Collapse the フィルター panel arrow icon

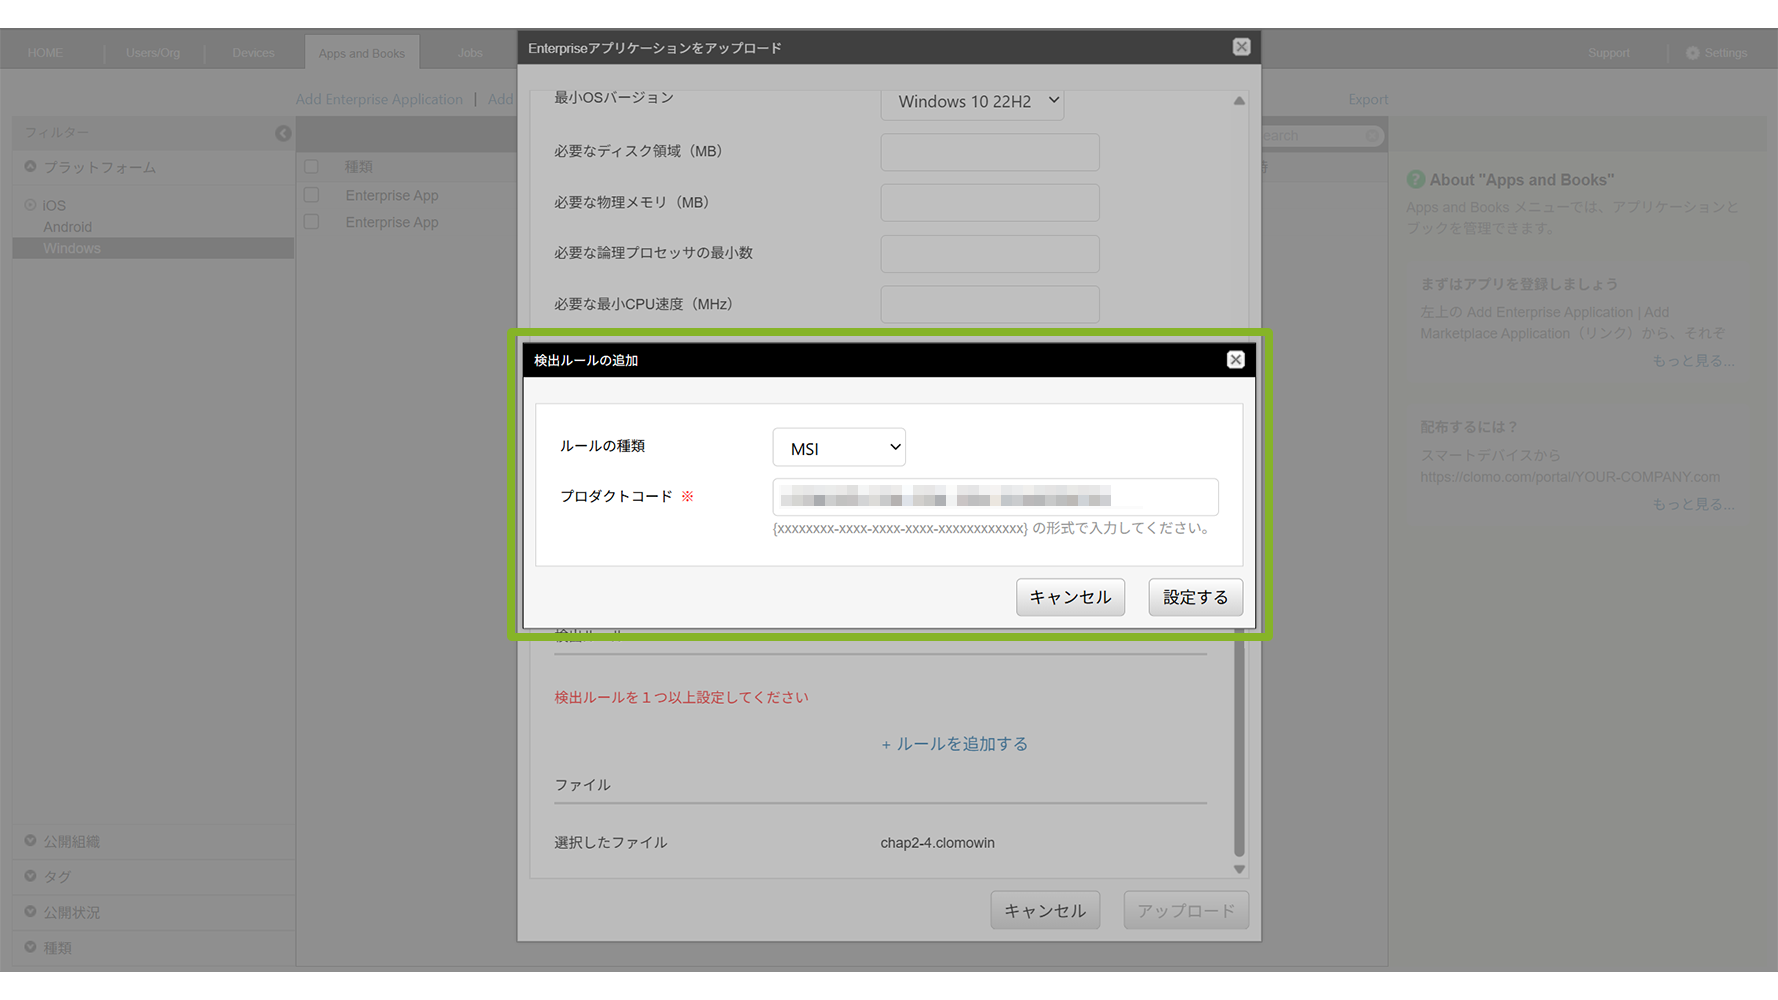coord(283,133)
